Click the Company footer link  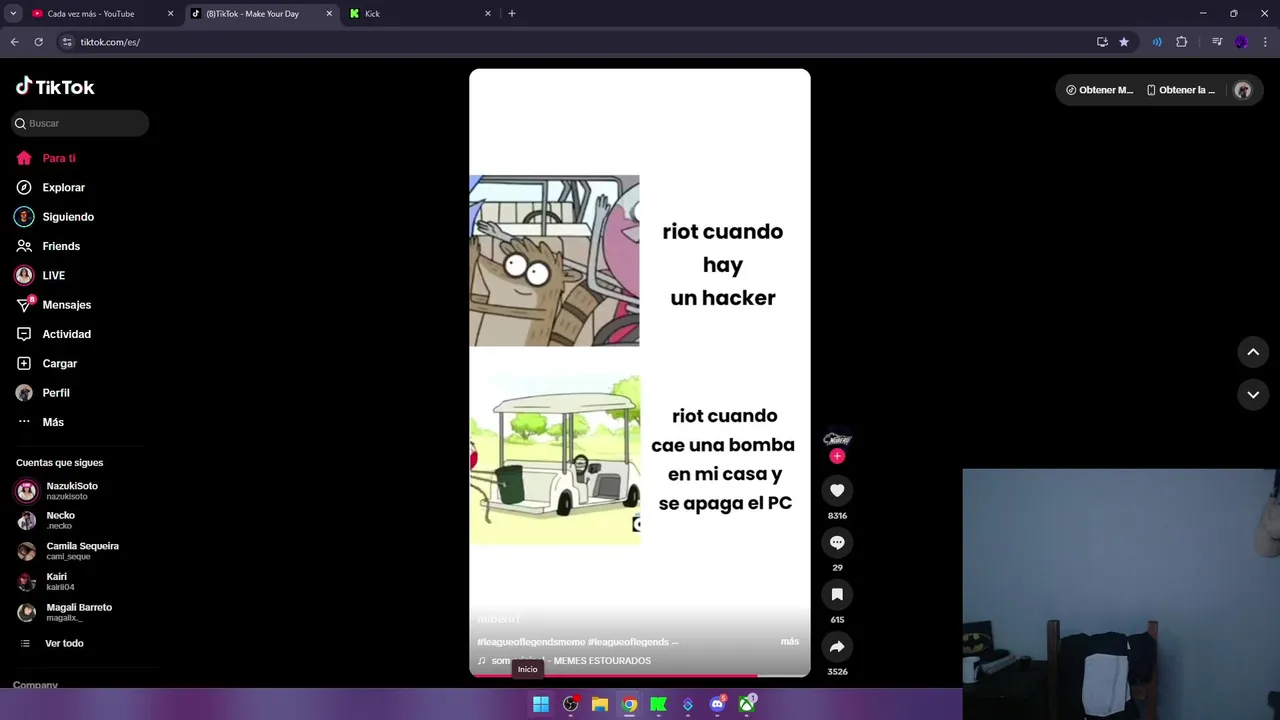pos(35,685)
